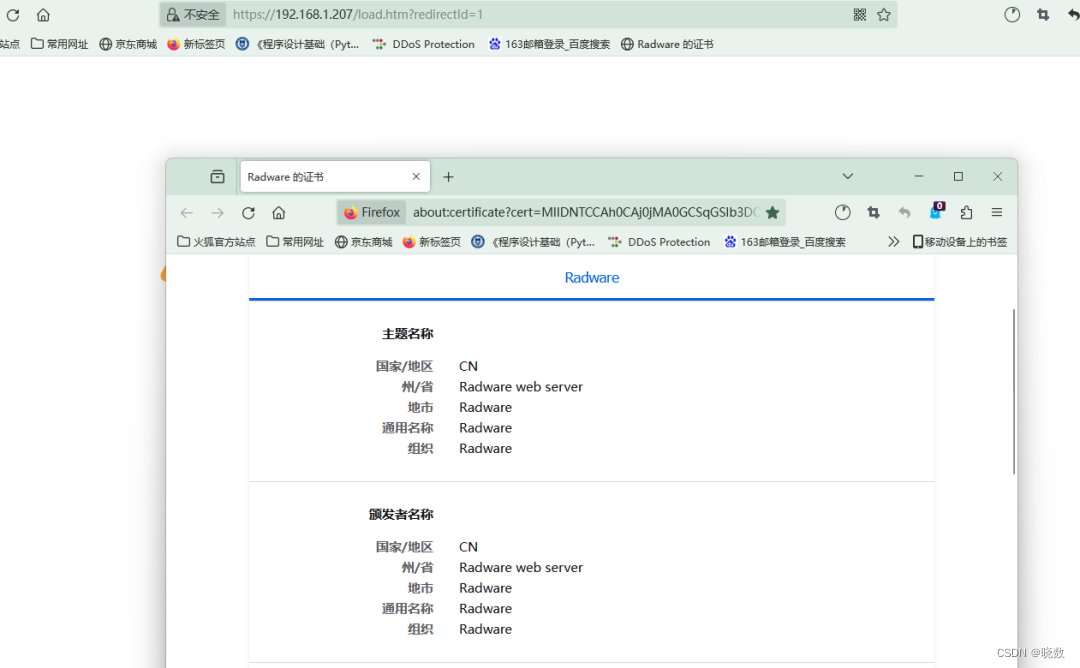1080x668 pixels.
Task: Close the Radware 的证书 tab
Action: coord(416,176)
